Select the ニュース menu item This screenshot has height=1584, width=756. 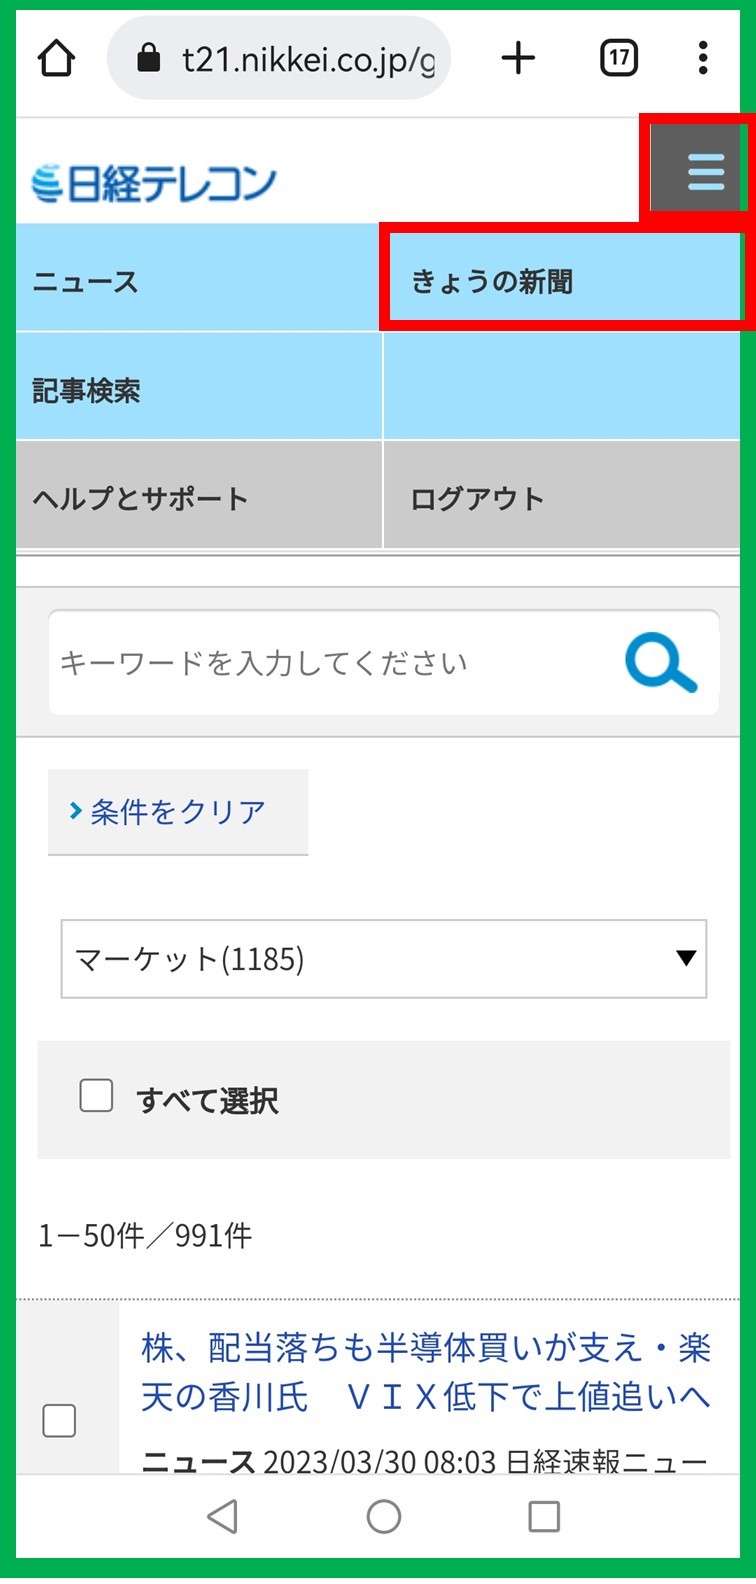[x=198, y=282]
